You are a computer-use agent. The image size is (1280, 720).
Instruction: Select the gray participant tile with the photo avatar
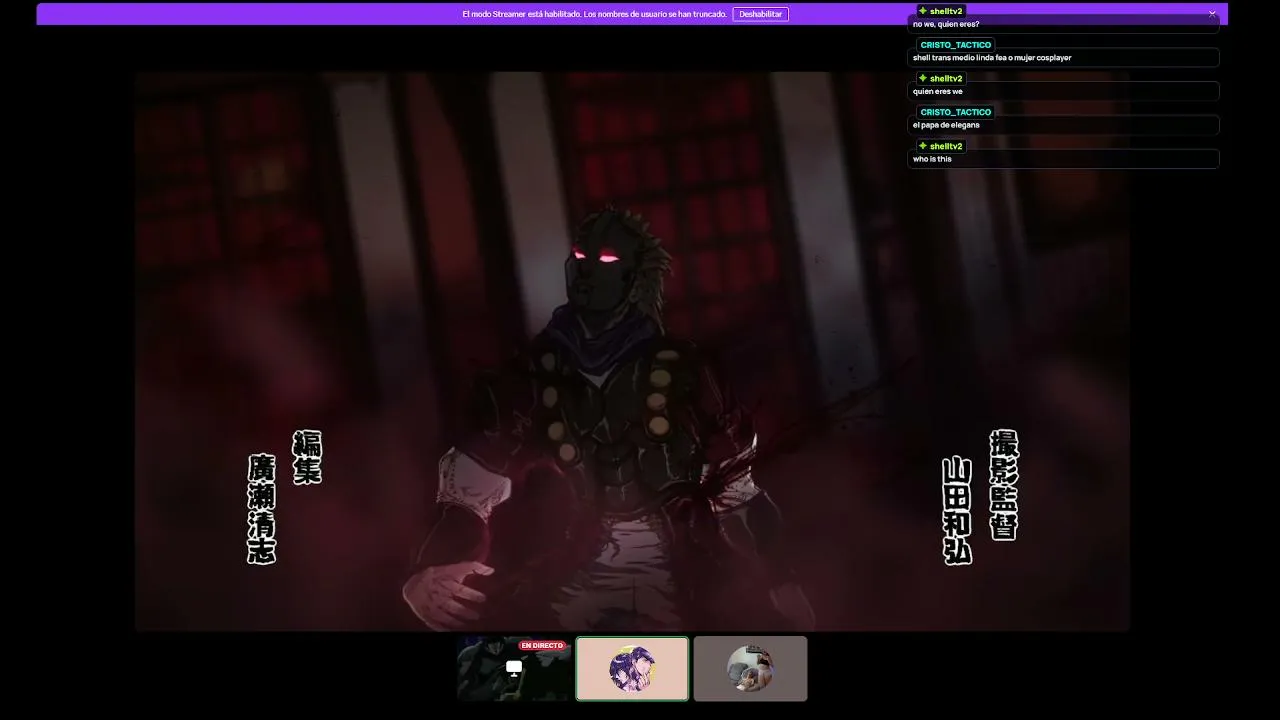750,668
